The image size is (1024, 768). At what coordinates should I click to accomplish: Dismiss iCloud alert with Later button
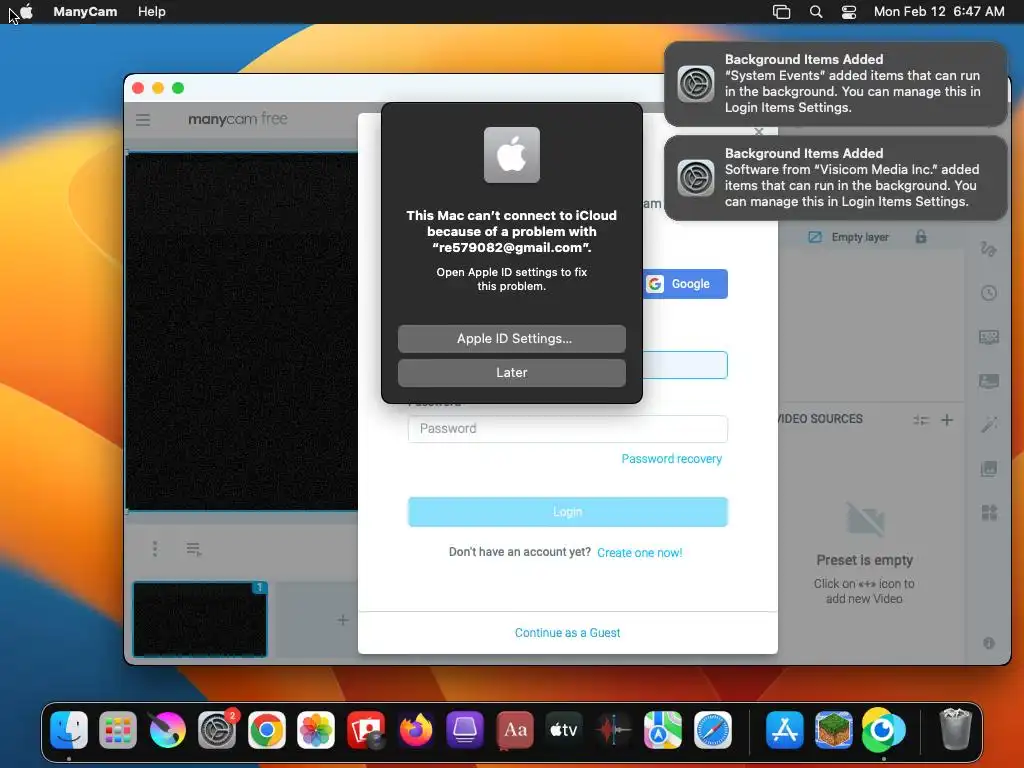511,372
